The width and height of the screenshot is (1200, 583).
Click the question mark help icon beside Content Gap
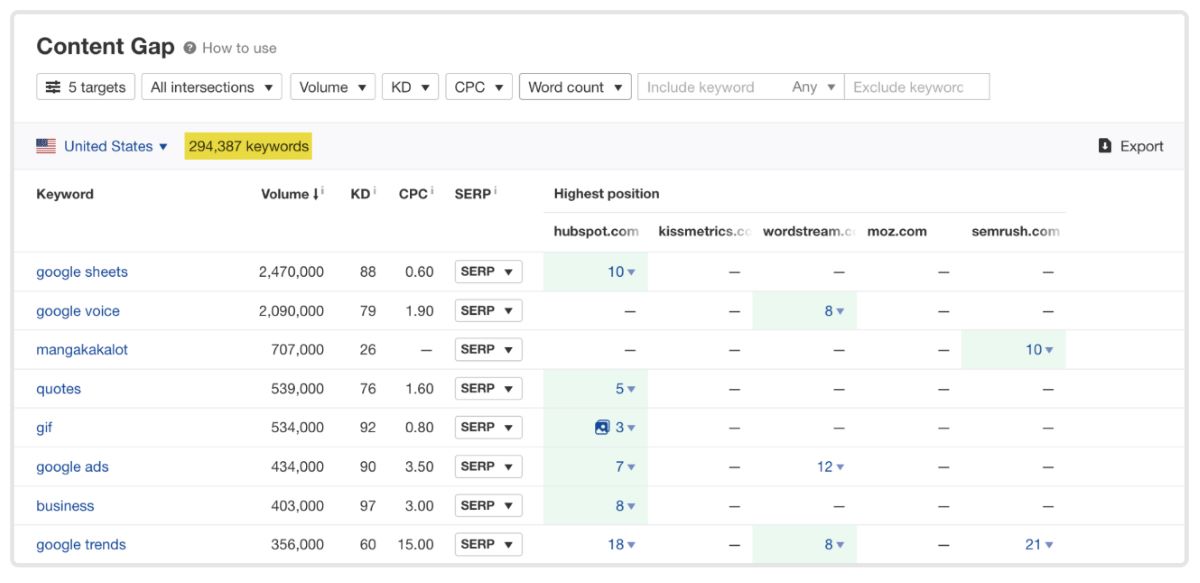tap(190, 48)
